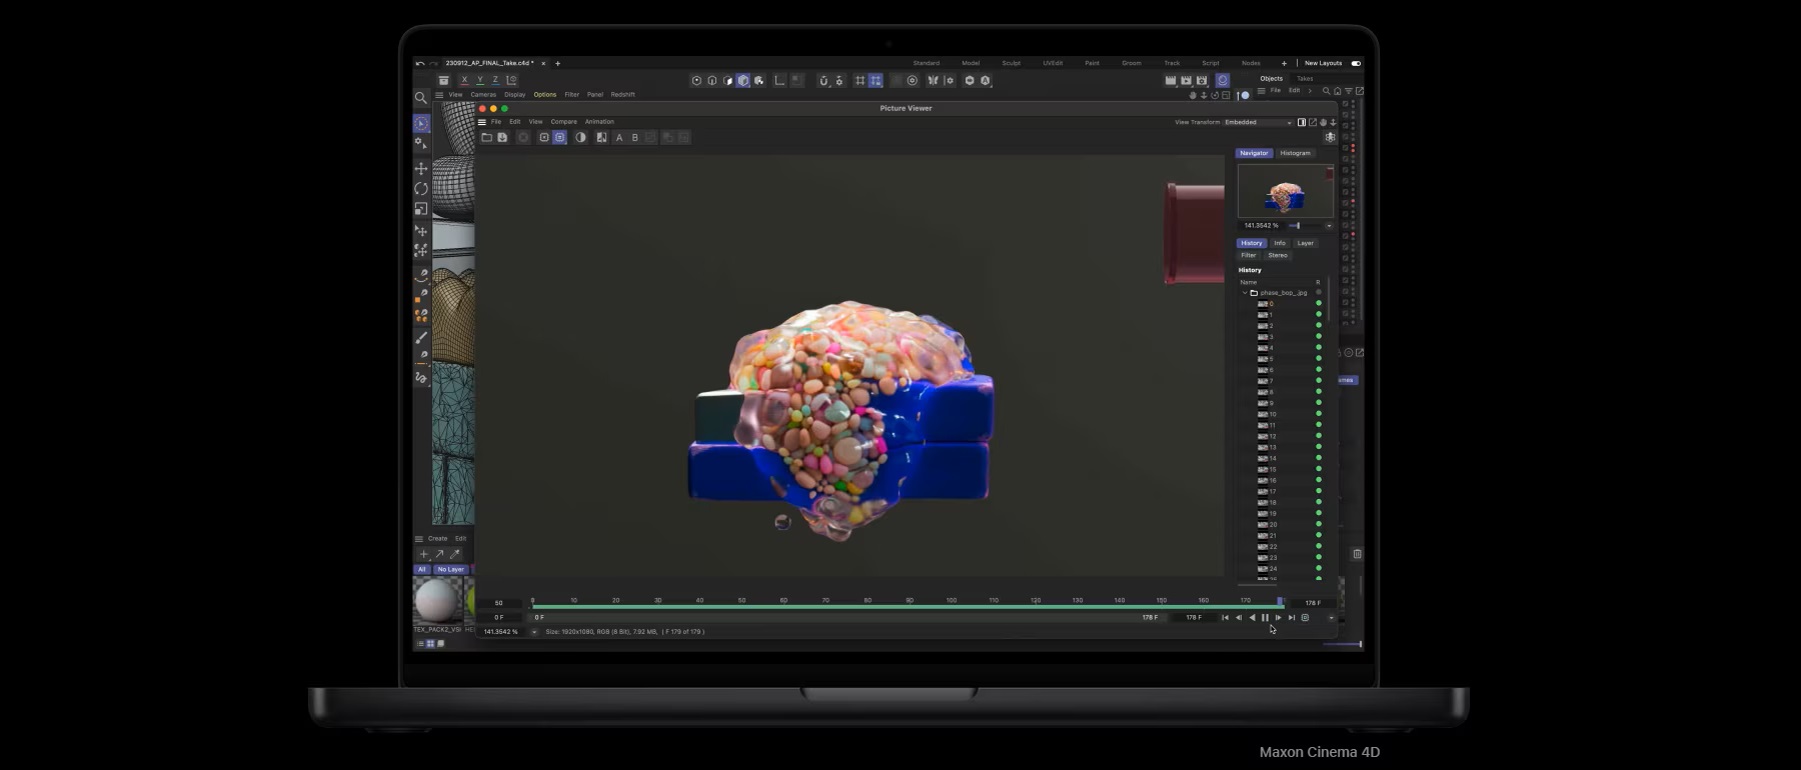
Task: Toggle the highlighted snap grid icon
Action: click(x=876, y=80)
